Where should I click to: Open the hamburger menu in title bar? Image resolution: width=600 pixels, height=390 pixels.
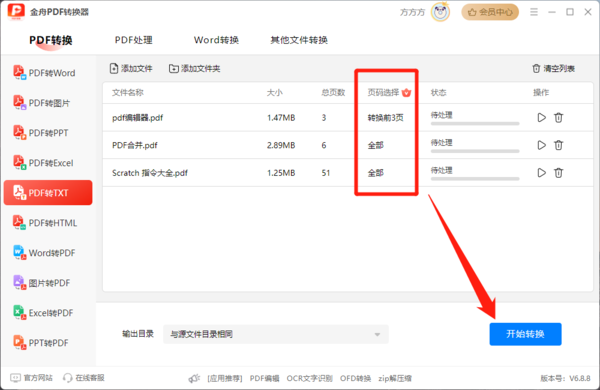point(534,12)
